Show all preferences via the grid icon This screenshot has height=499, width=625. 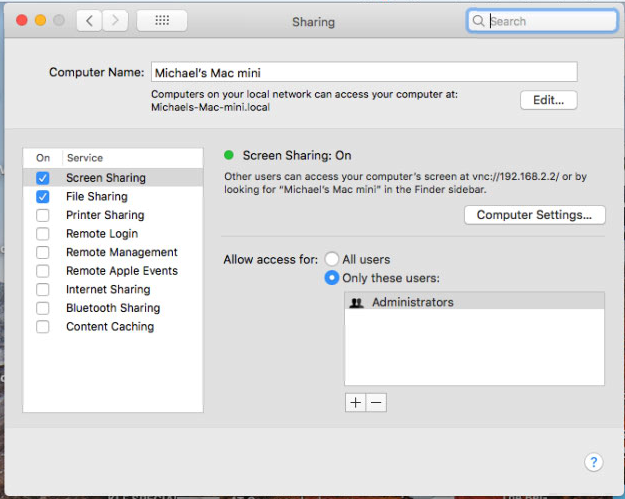[x=162, y=20]
